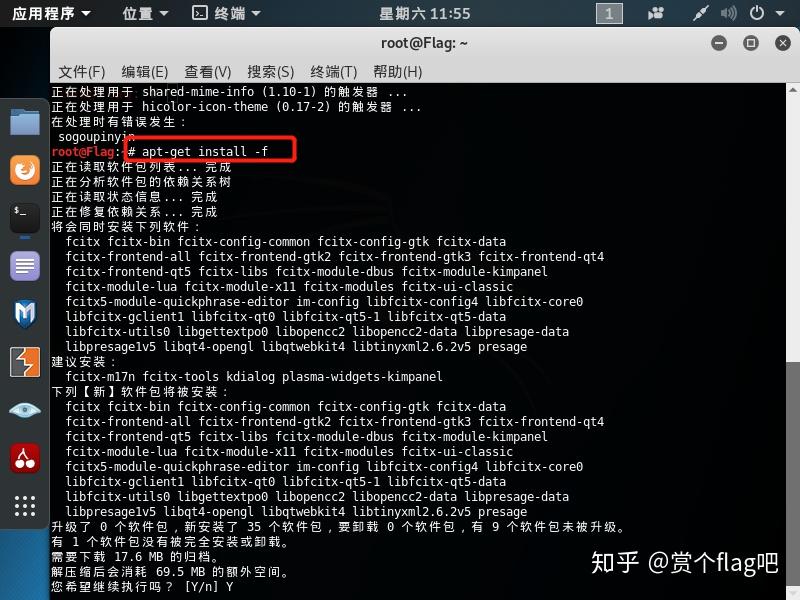Launch Firefox from the dock

[24, 170]
